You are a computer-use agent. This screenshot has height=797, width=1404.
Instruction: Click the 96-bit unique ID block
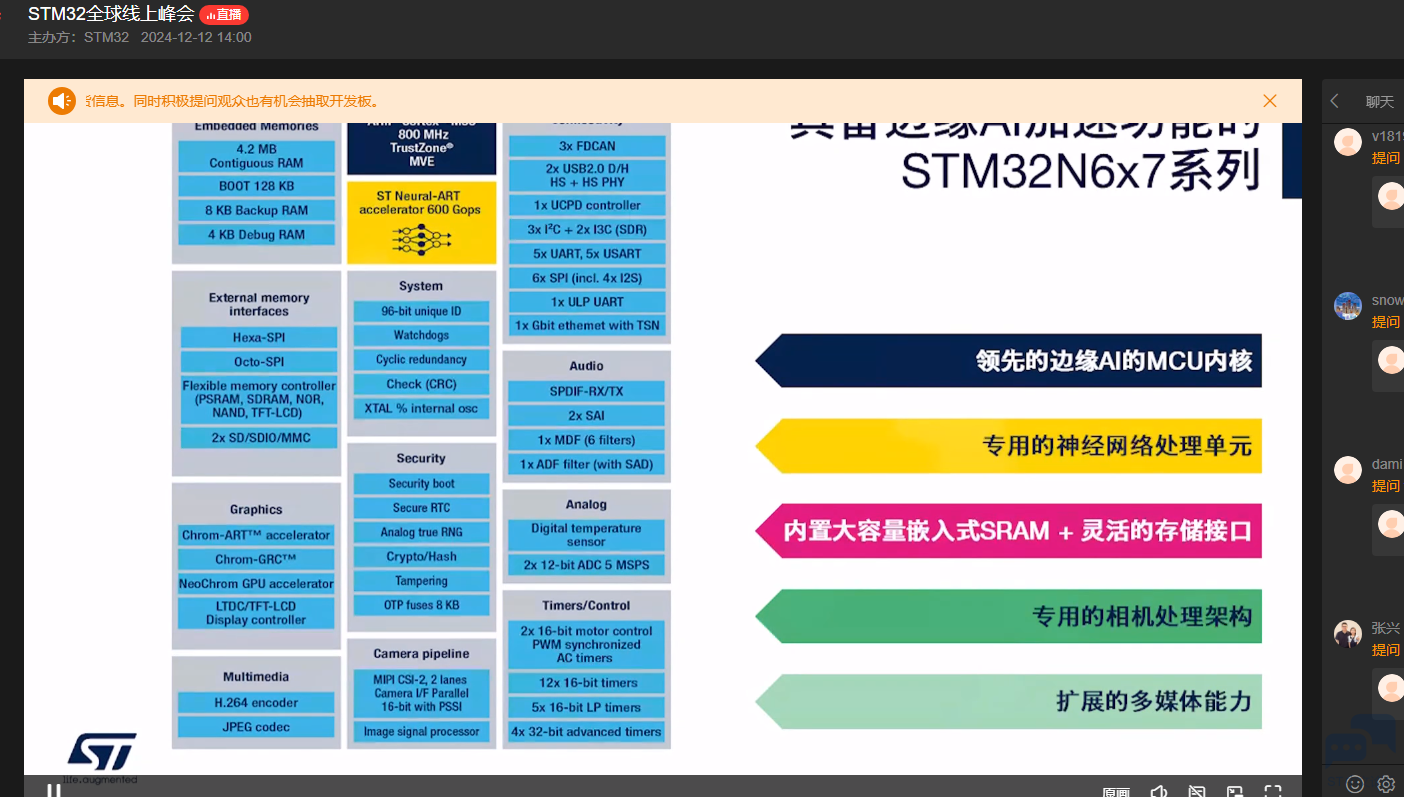(x=421, y=311)
